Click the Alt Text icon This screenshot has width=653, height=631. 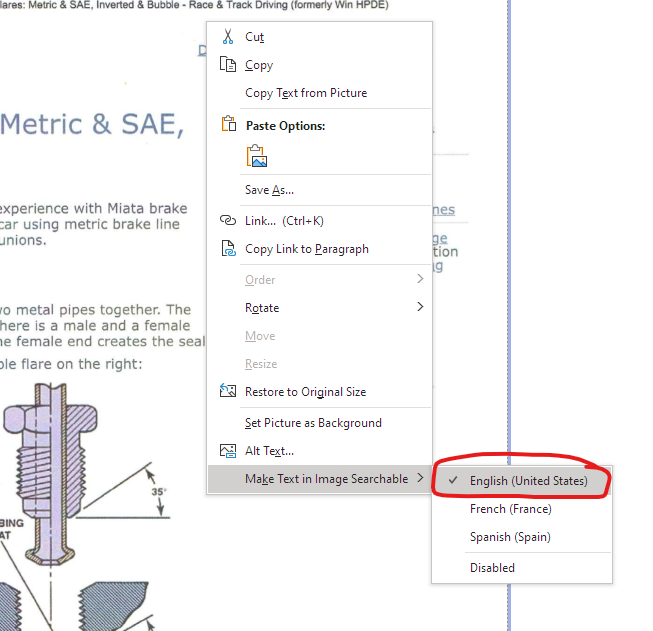226,451
